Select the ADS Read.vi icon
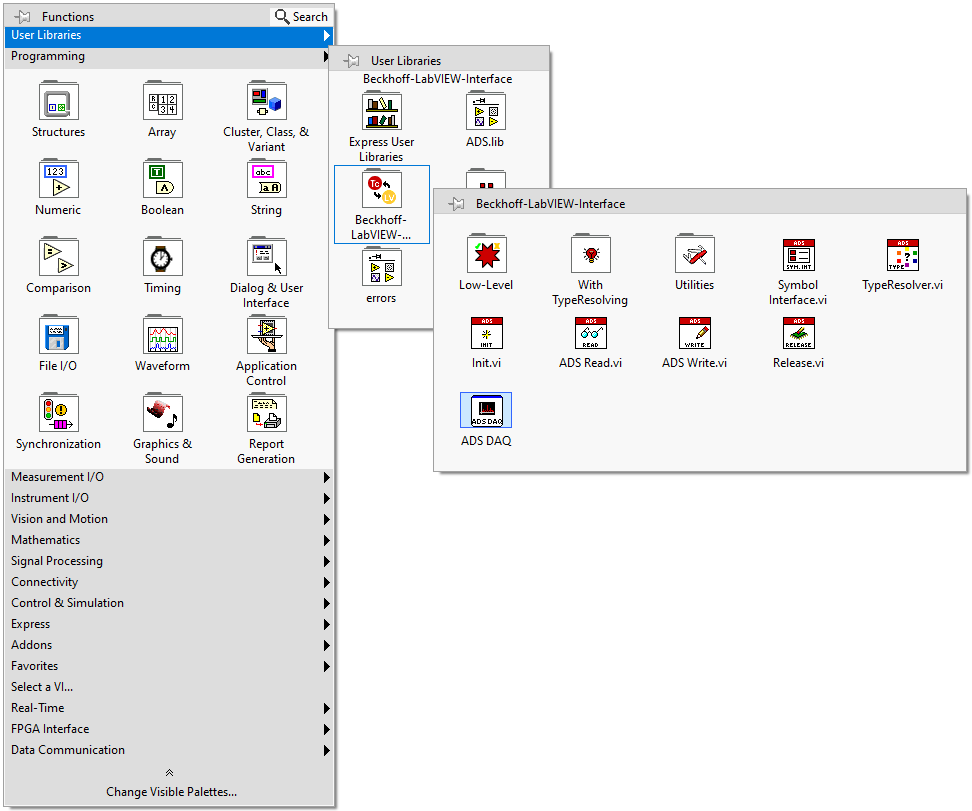Viewport: 972px width, 811px height. 590,333
